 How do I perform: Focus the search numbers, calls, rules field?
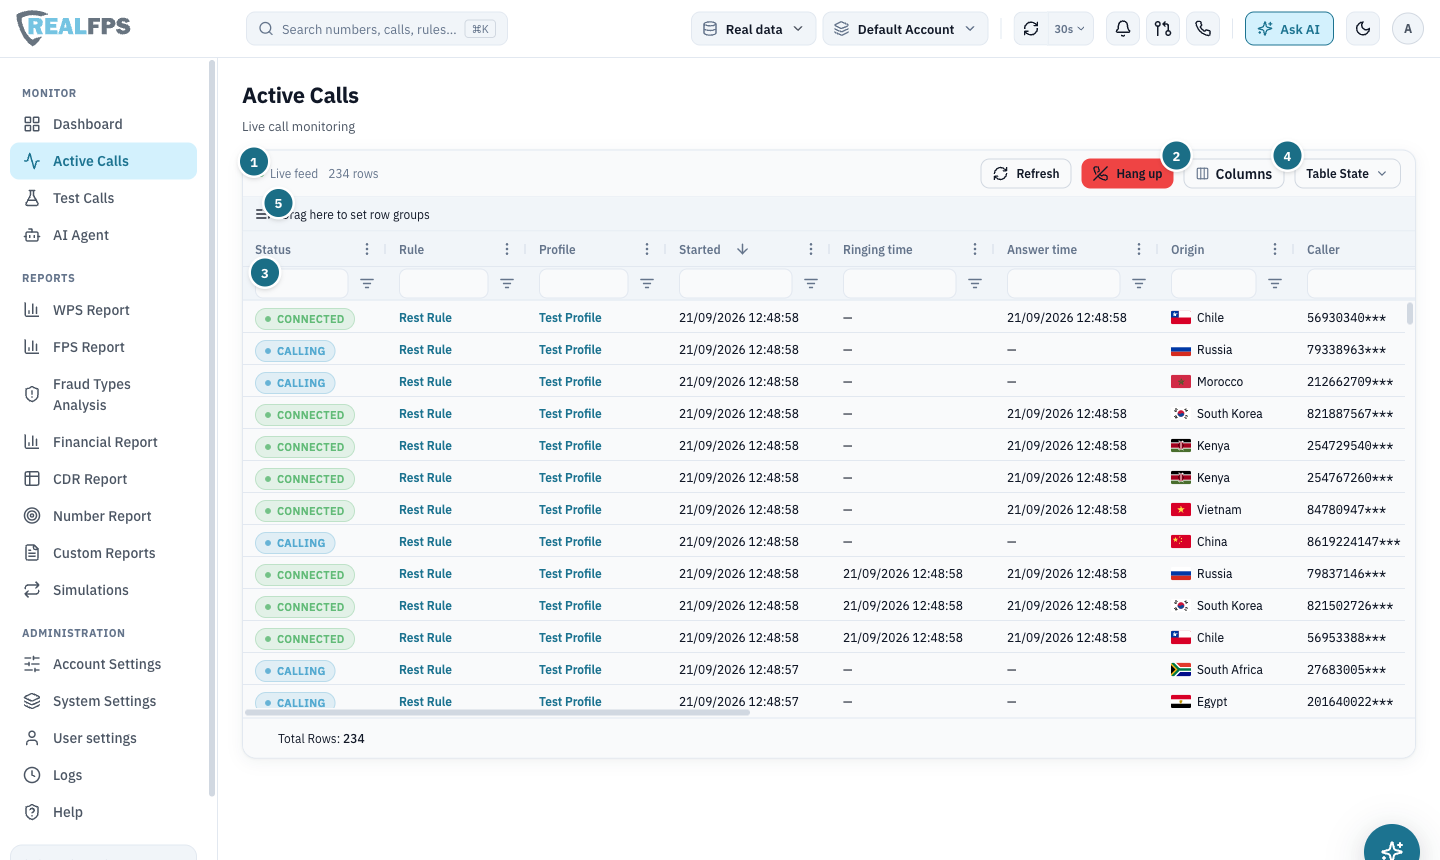click(x=377, y=29)
